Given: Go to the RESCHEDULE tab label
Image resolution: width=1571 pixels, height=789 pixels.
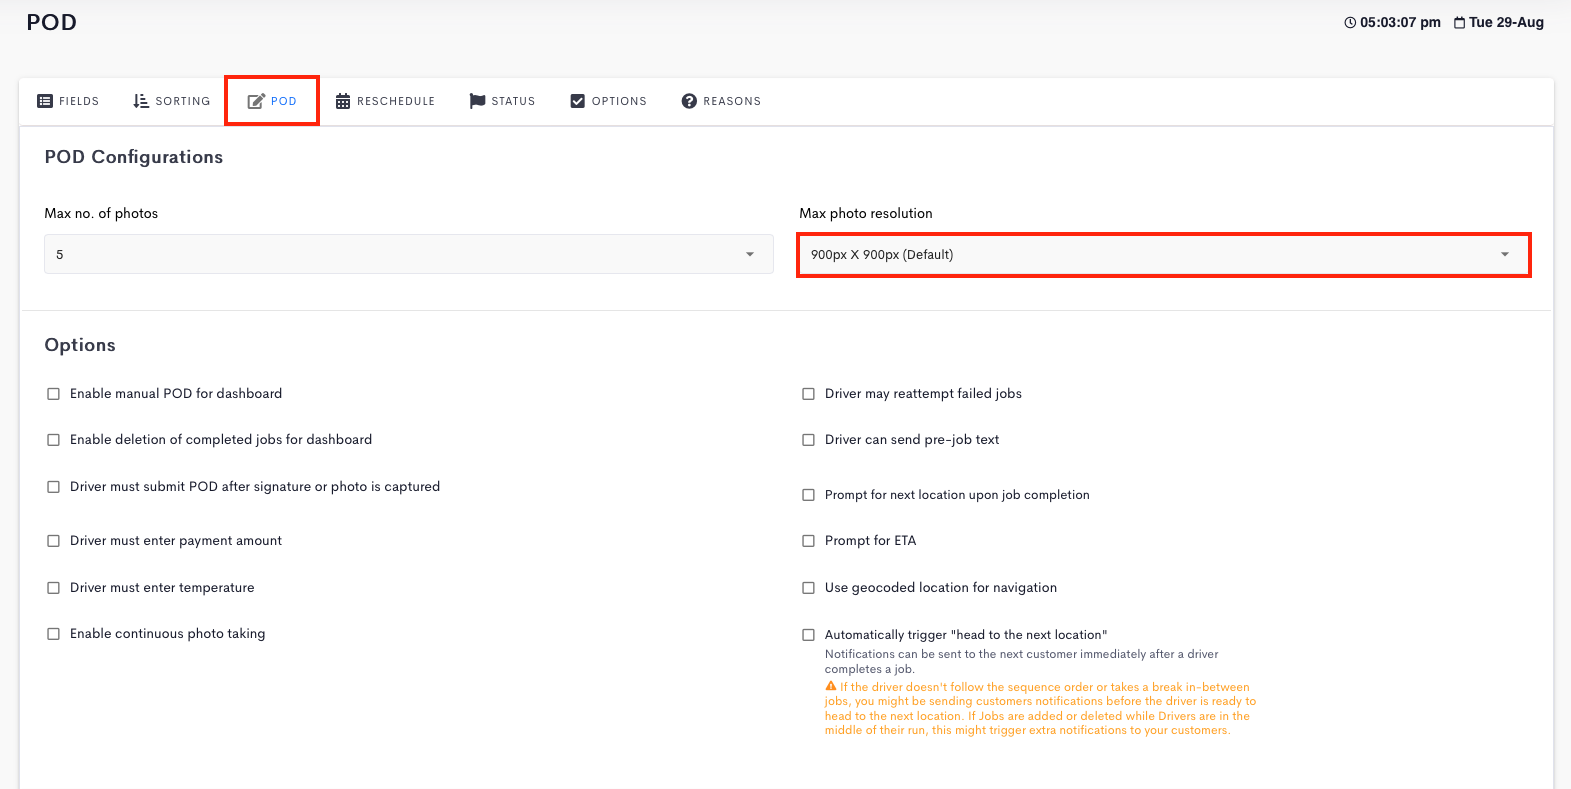Looking at the screenshot, I should click(396, 101).
